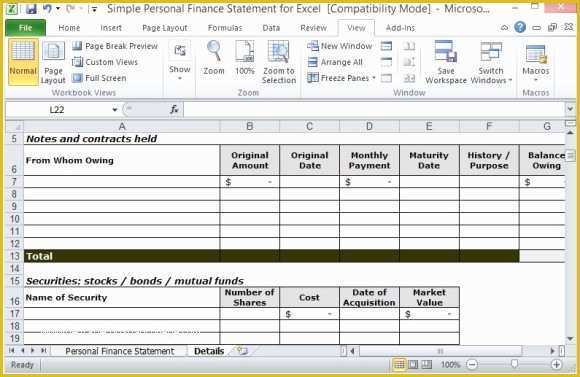Open the Name Box dropdown arrow

tap(115, 110)
